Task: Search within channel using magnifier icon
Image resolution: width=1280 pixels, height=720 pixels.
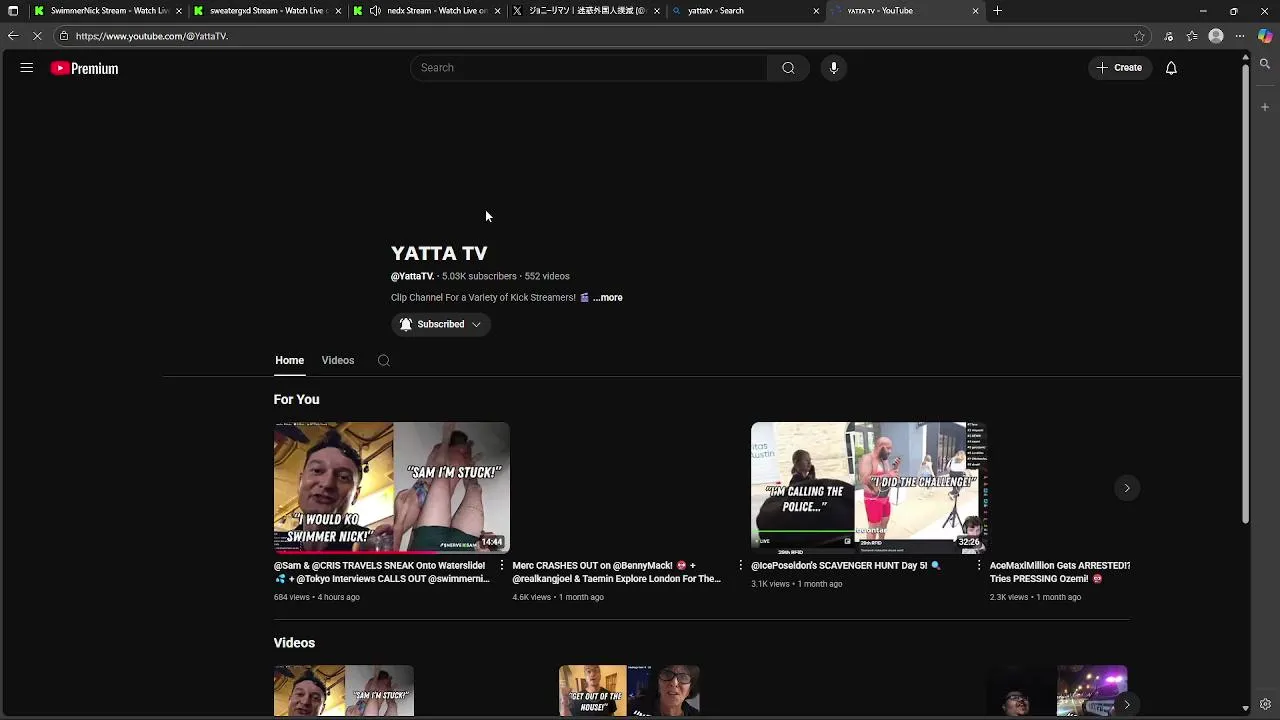Action: (x=384, y=360)
